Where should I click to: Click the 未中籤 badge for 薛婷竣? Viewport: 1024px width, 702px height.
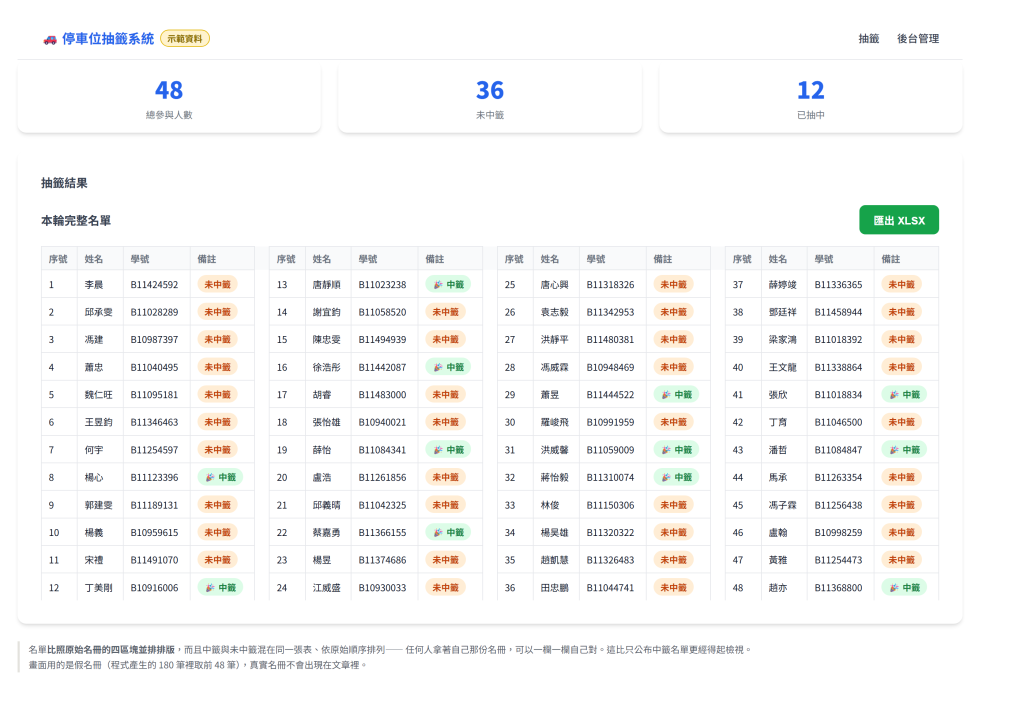coord(901,285)
